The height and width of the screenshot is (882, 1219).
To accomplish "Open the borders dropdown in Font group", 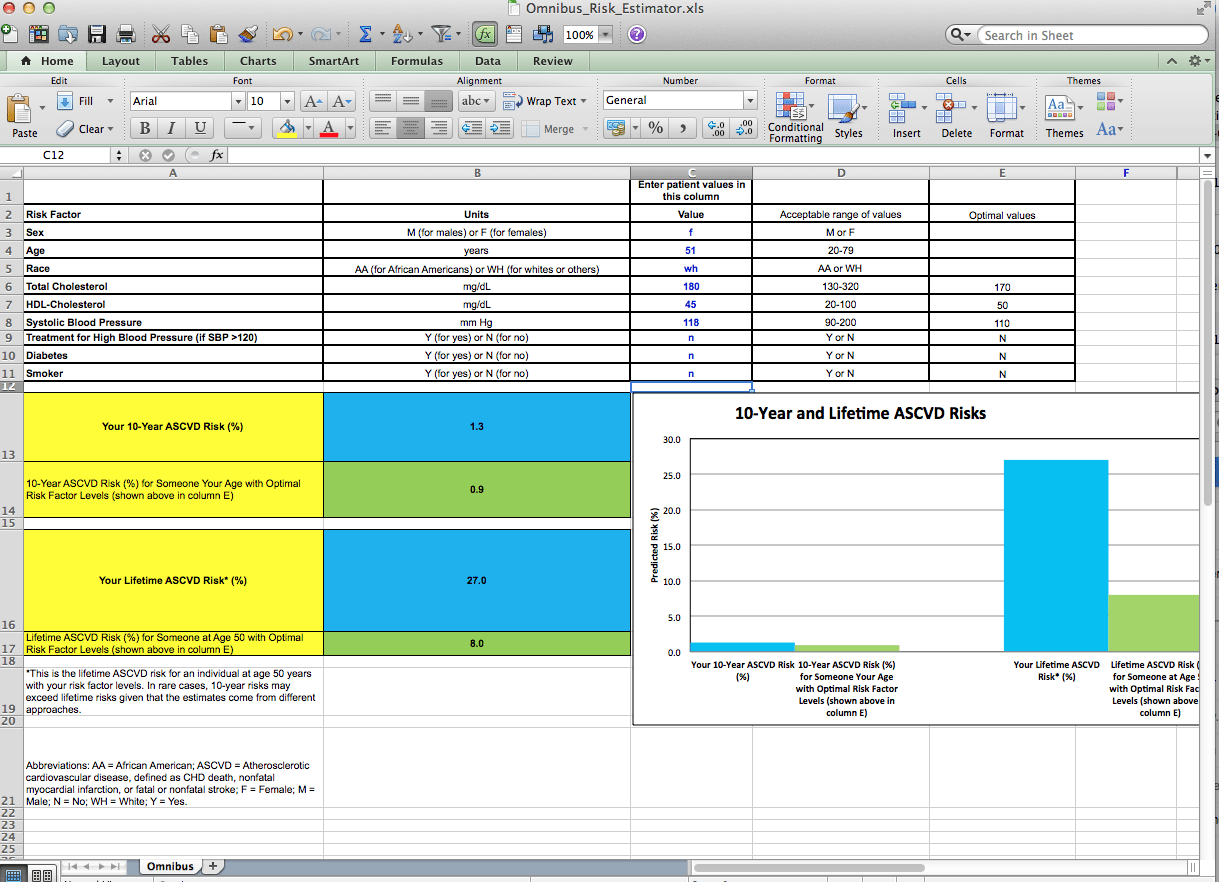I will point(252,128).
